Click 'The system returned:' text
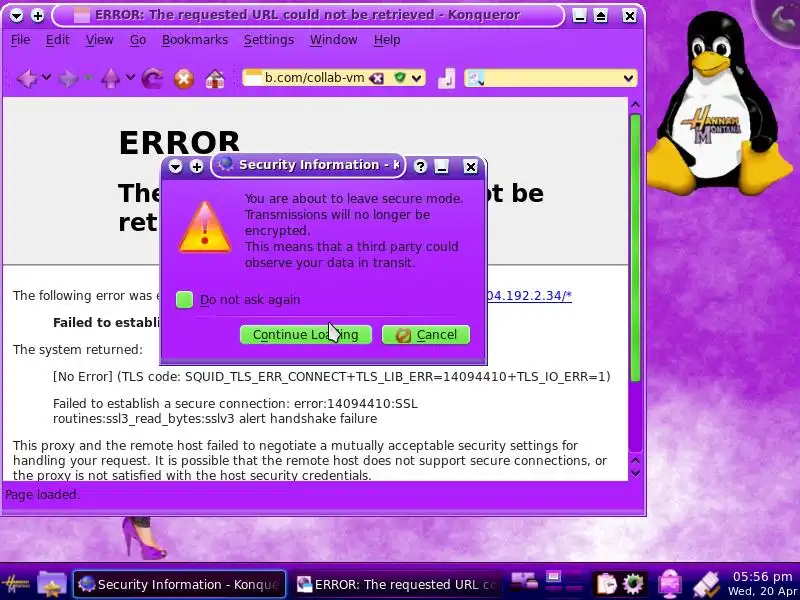Viewport: 800px width, 600px height. 78,349
